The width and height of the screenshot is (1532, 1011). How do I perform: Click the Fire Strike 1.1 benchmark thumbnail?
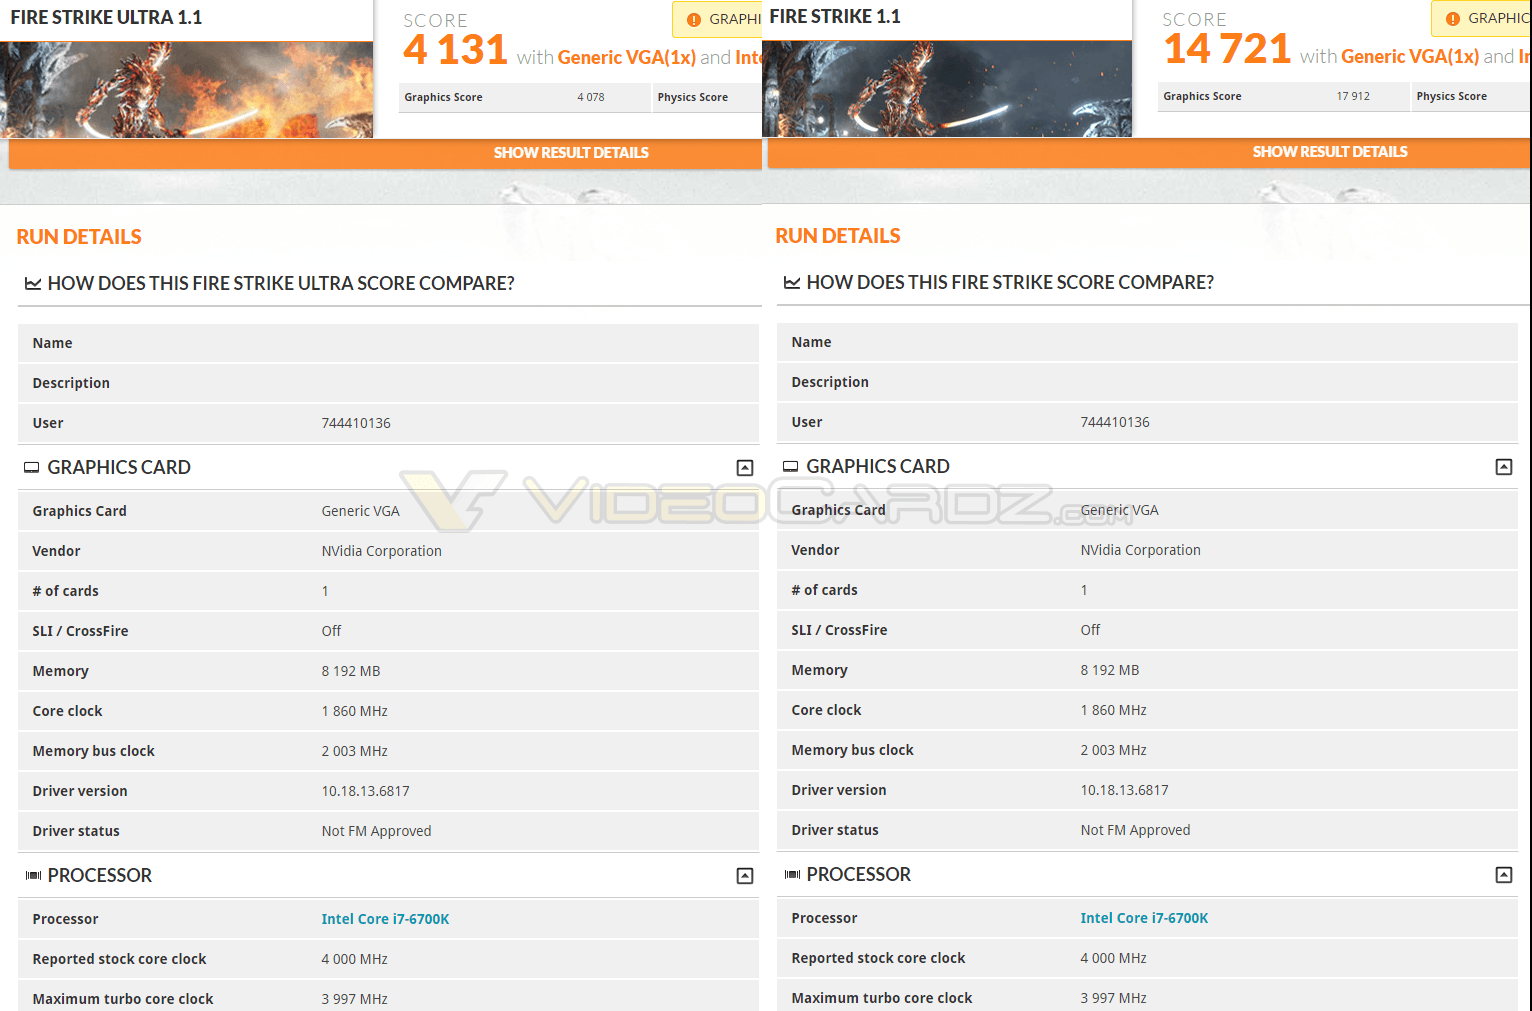(946, 89)
